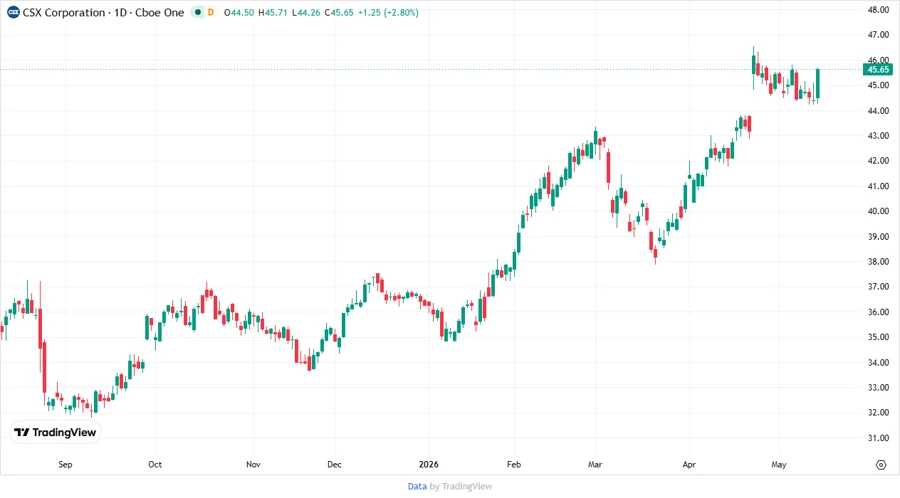Click the 36.00 price scale label
The height and width of the screenshot is (498, 900).
click(x=878, y=312)
